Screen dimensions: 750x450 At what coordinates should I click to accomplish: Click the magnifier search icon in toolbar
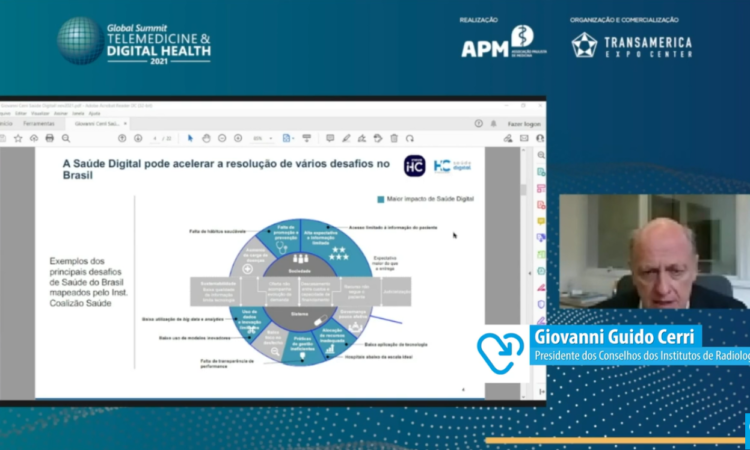(x=65, y=138)
